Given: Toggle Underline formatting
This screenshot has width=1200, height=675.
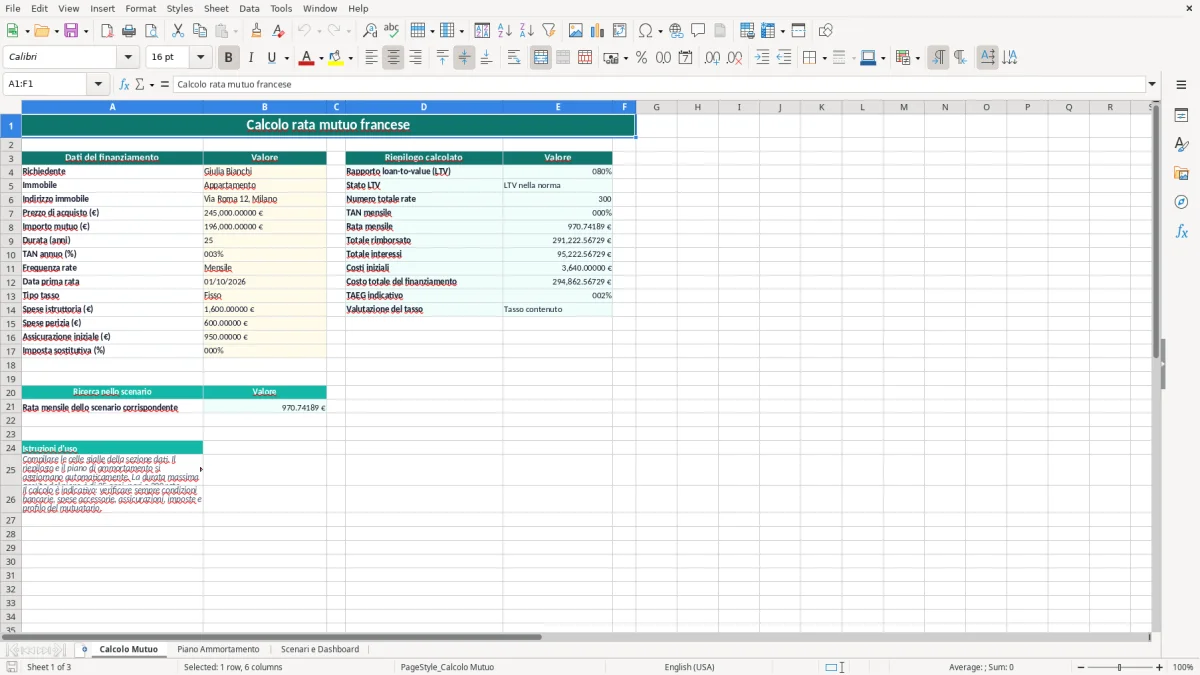Looking at the screenshot, I should [x=272, y=58].
